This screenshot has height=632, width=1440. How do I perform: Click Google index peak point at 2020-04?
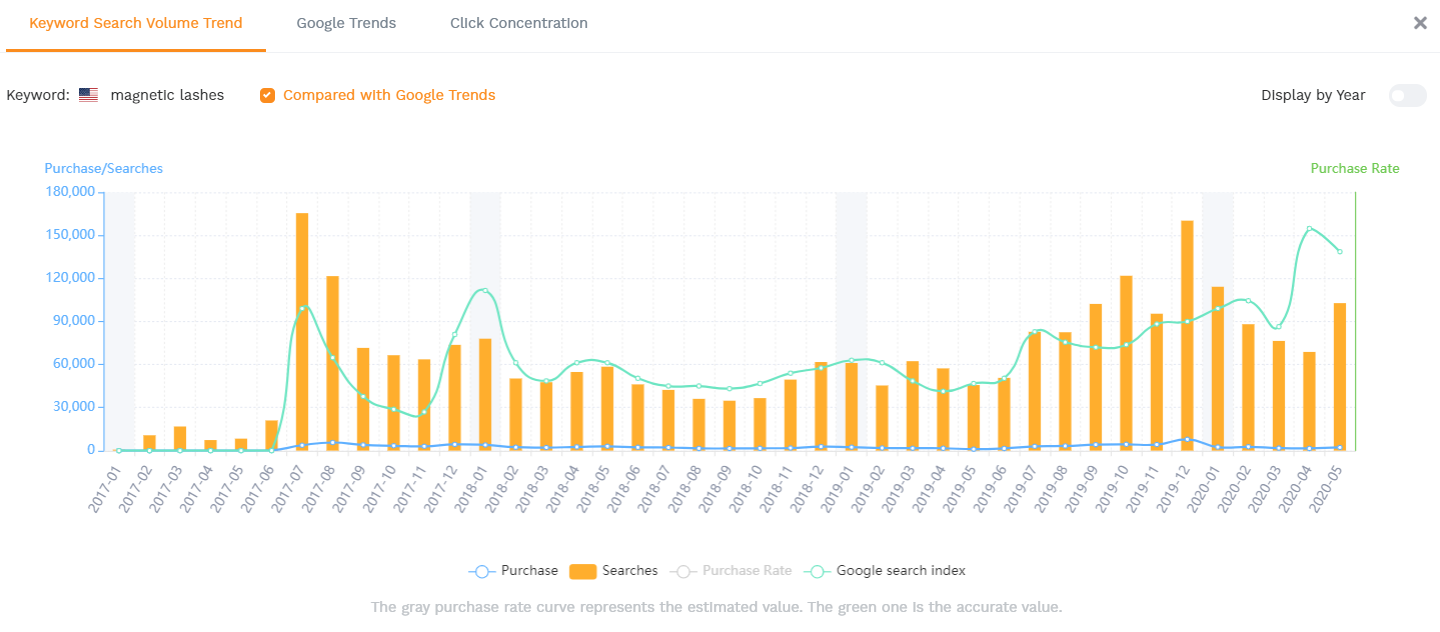pyautogui.click(x=1309, y=229)
